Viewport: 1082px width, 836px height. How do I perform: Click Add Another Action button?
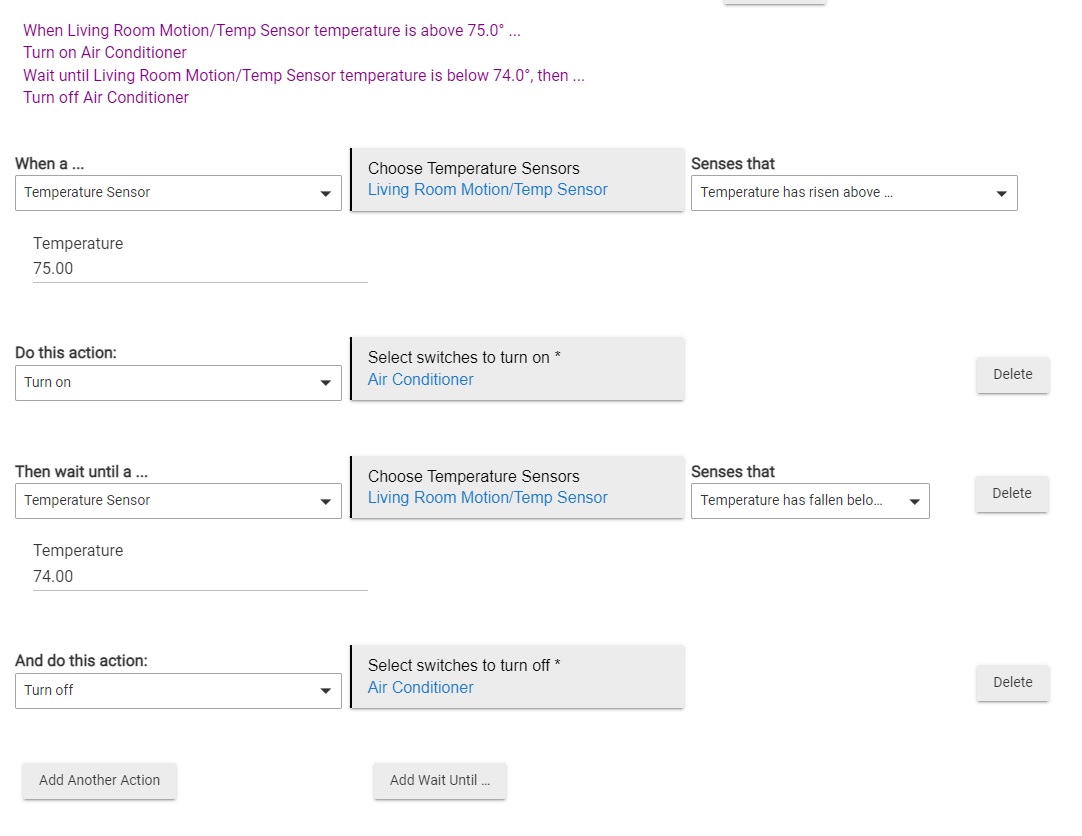pyautogui.click(x=99, y=780)
